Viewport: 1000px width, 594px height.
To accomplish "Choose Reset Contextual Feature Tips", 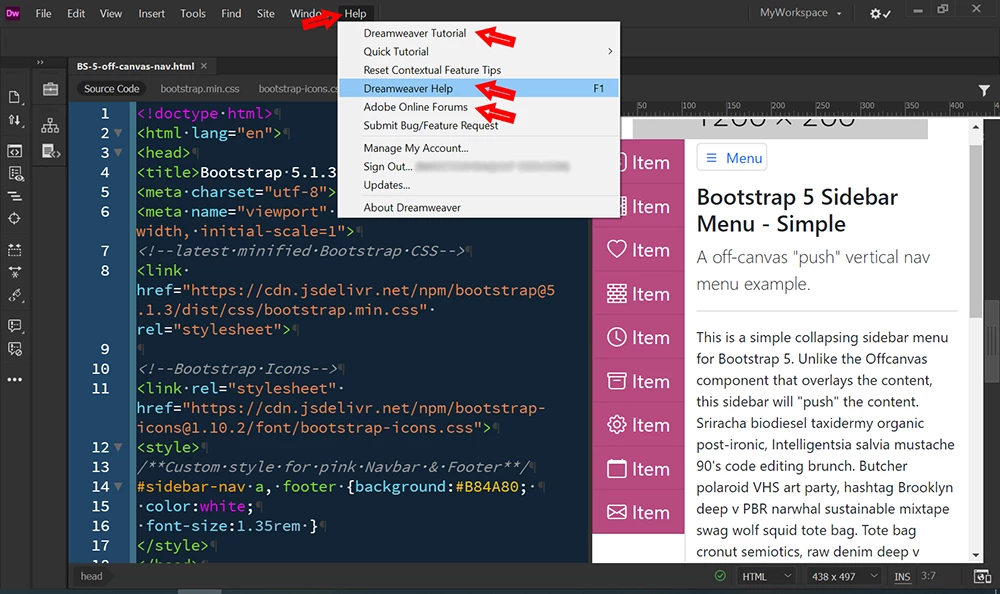I will (478, 70).
